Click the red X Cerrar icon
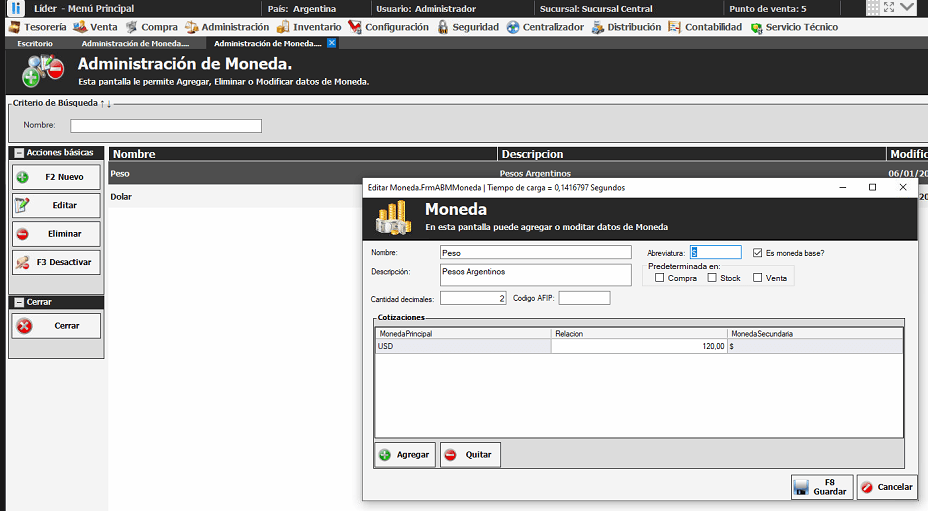Screen dimensions: 928x511 tap(25, 326)
